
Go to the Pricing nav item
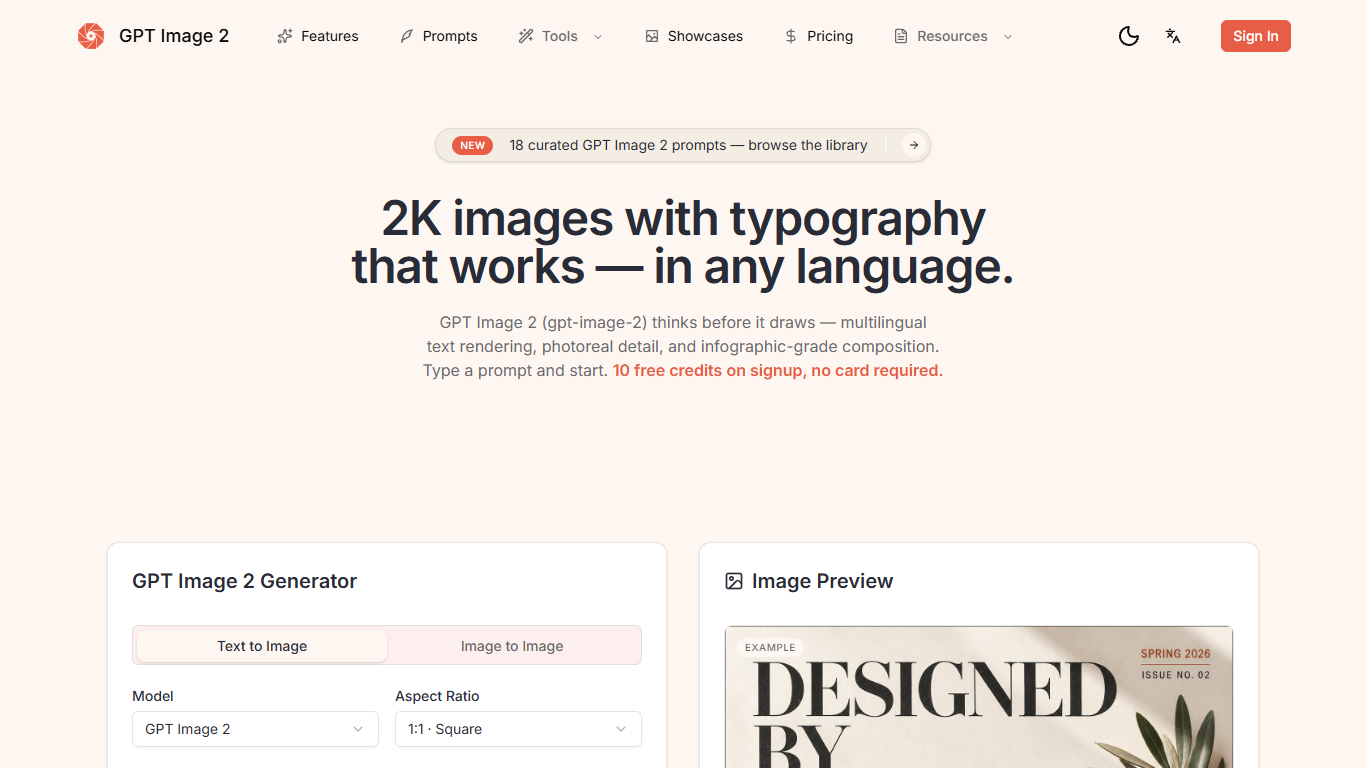pos(818,36)
